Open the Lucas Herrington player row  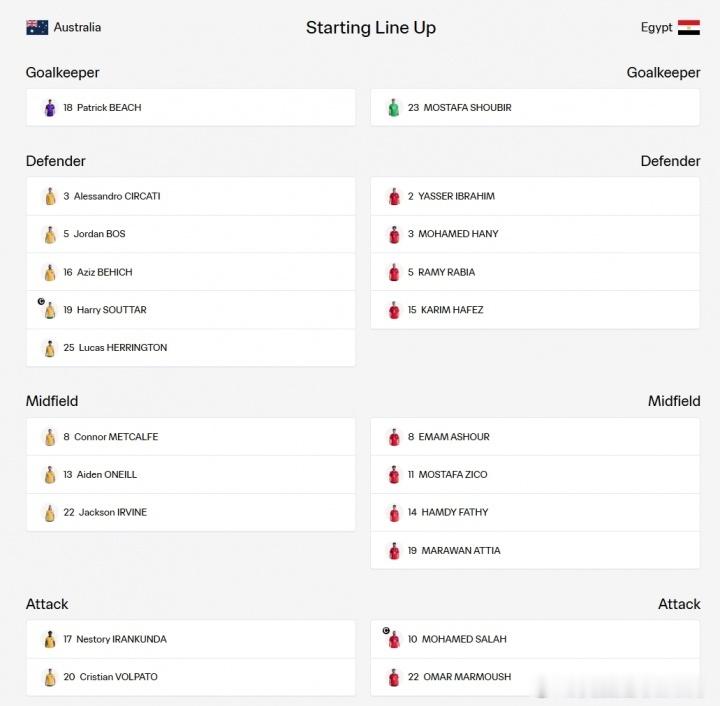coord(191,347)
